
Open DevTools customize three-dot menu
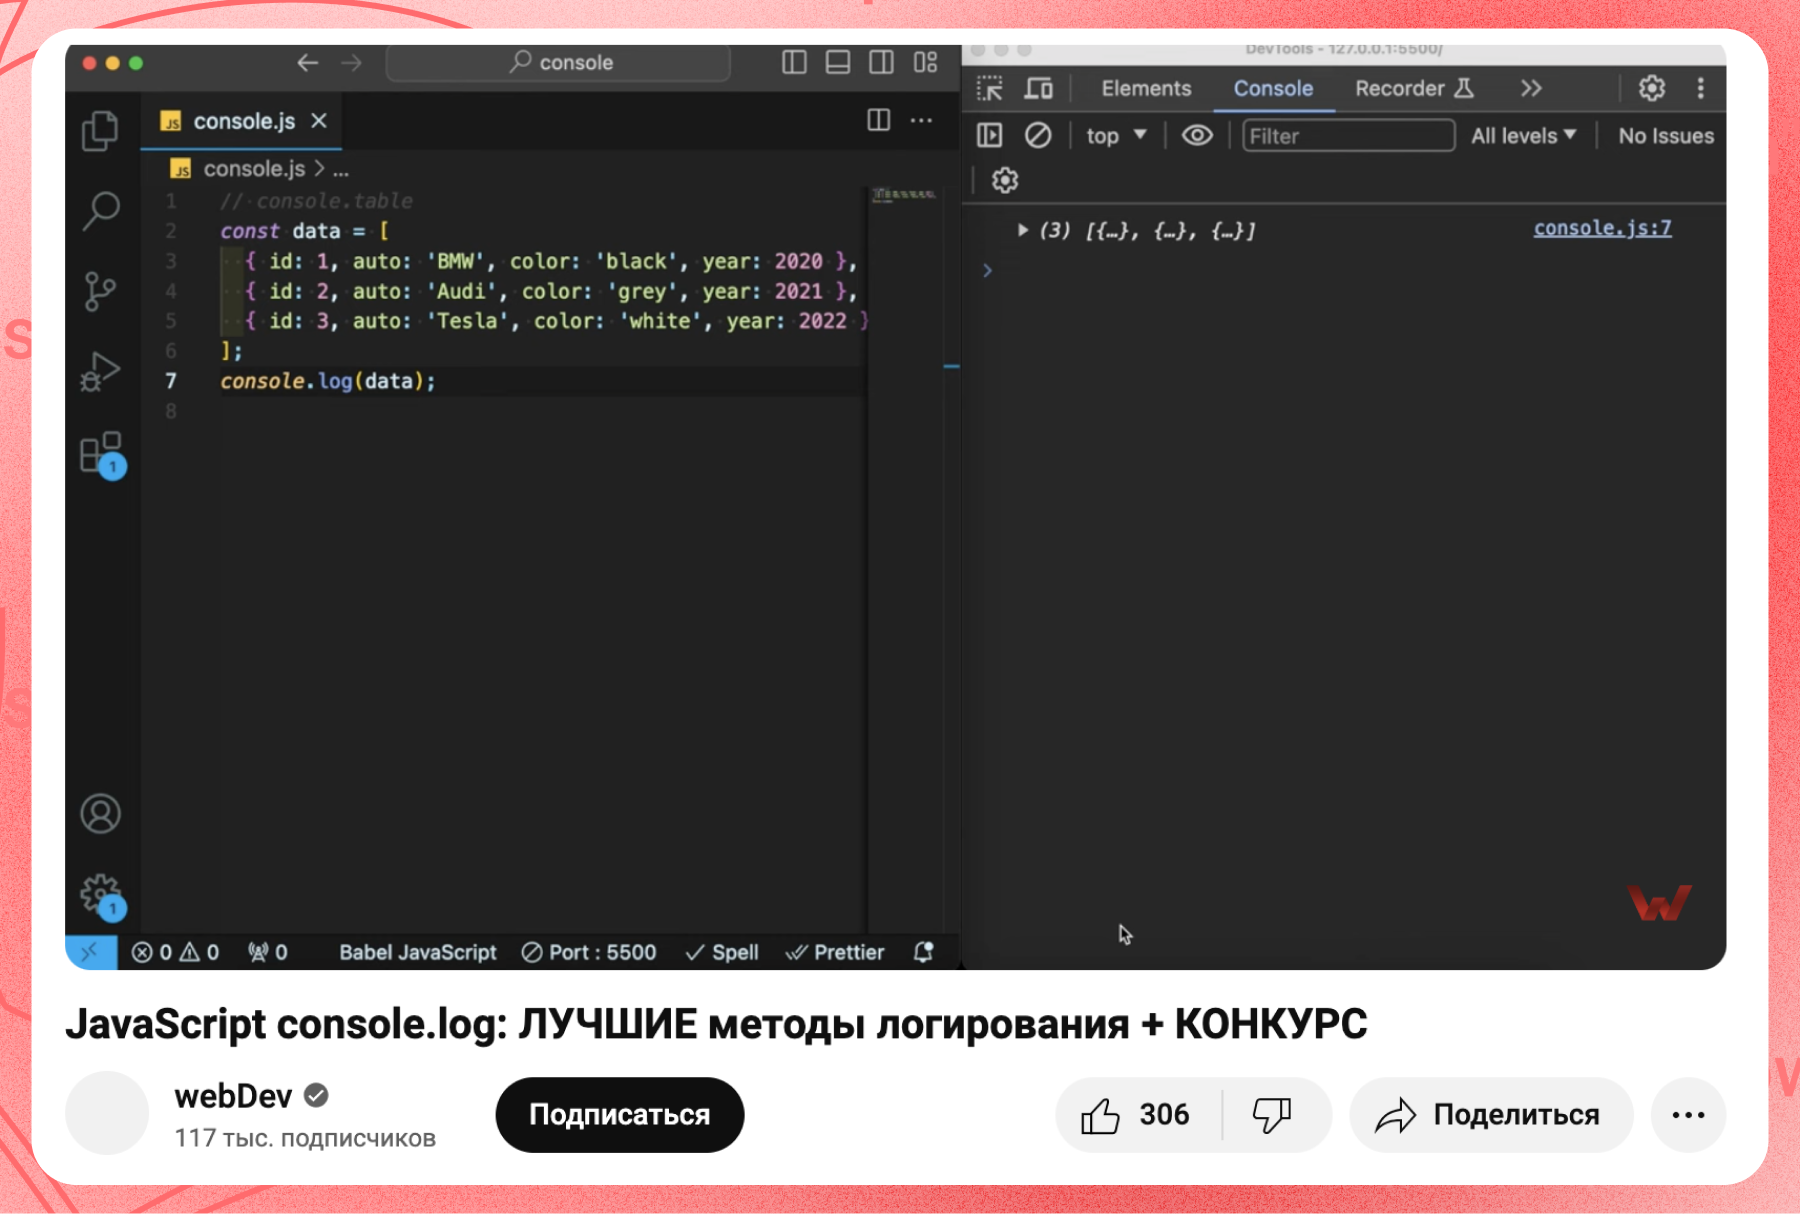click(x=1700, y=88)
